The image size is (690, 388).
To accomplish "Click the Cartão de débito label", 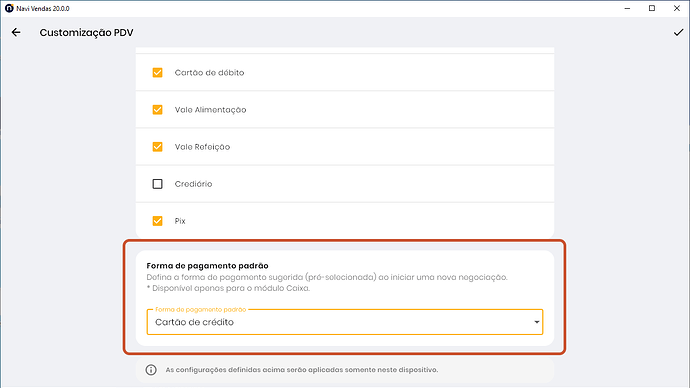I will click(x=209, y=73).
